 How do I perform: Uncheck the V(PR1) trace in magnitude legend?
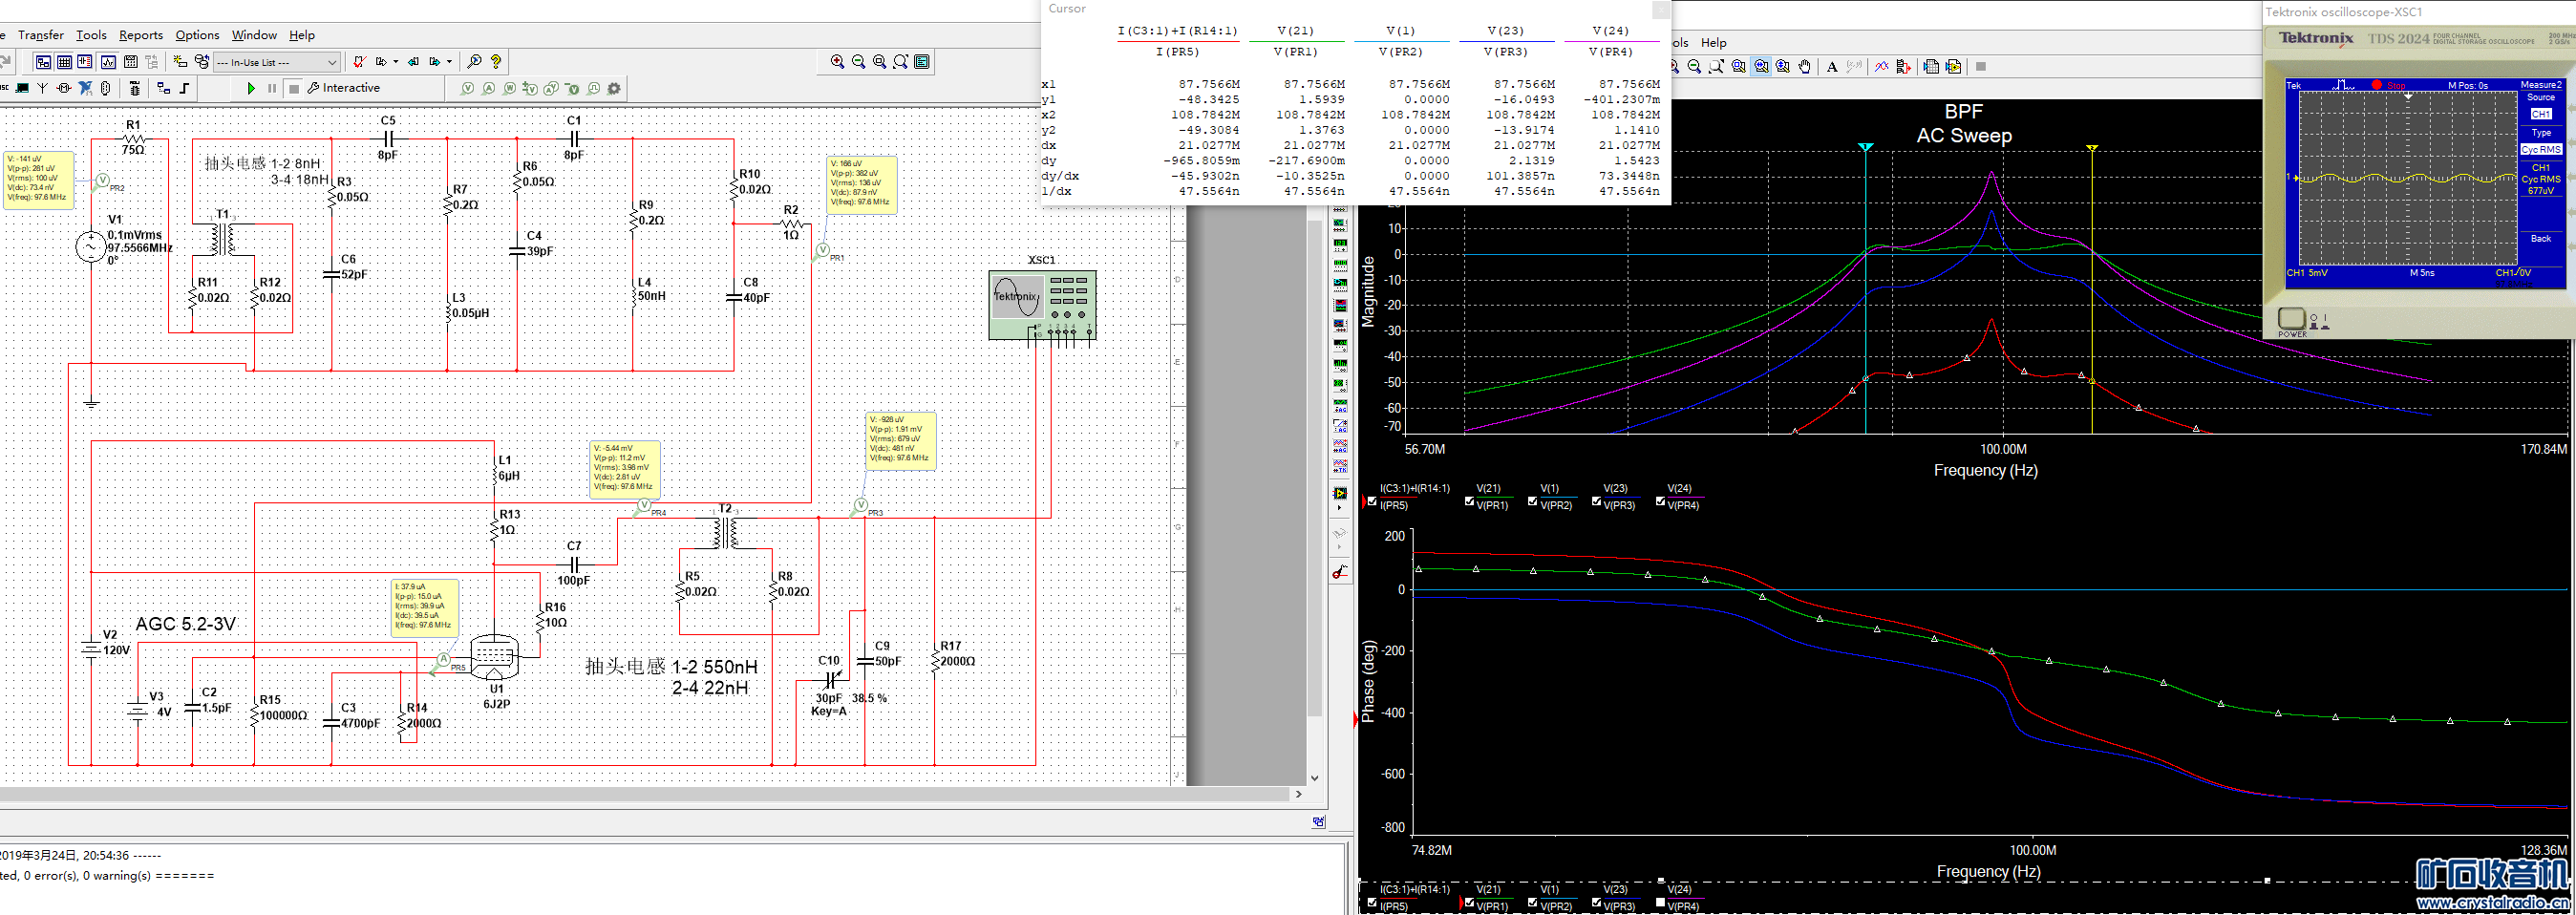1469,502
